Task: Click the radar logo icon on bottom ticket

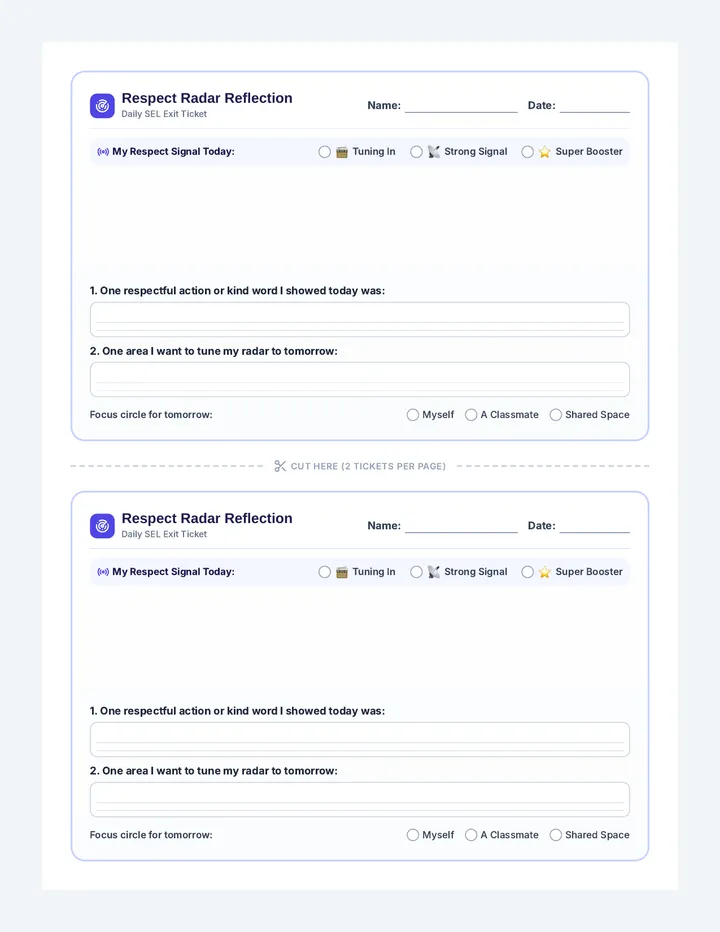Action: pos(102,526)
